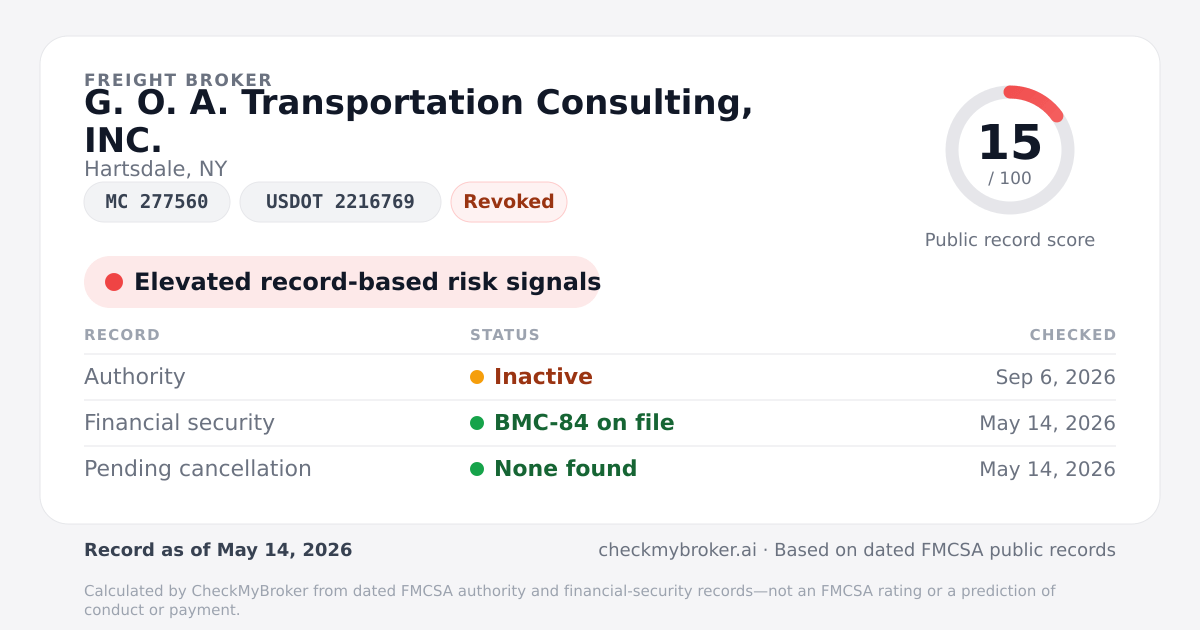This screenshot has width=1200, height=630.
Task: Select the MC 277560 badge
Action: [157, 202]
